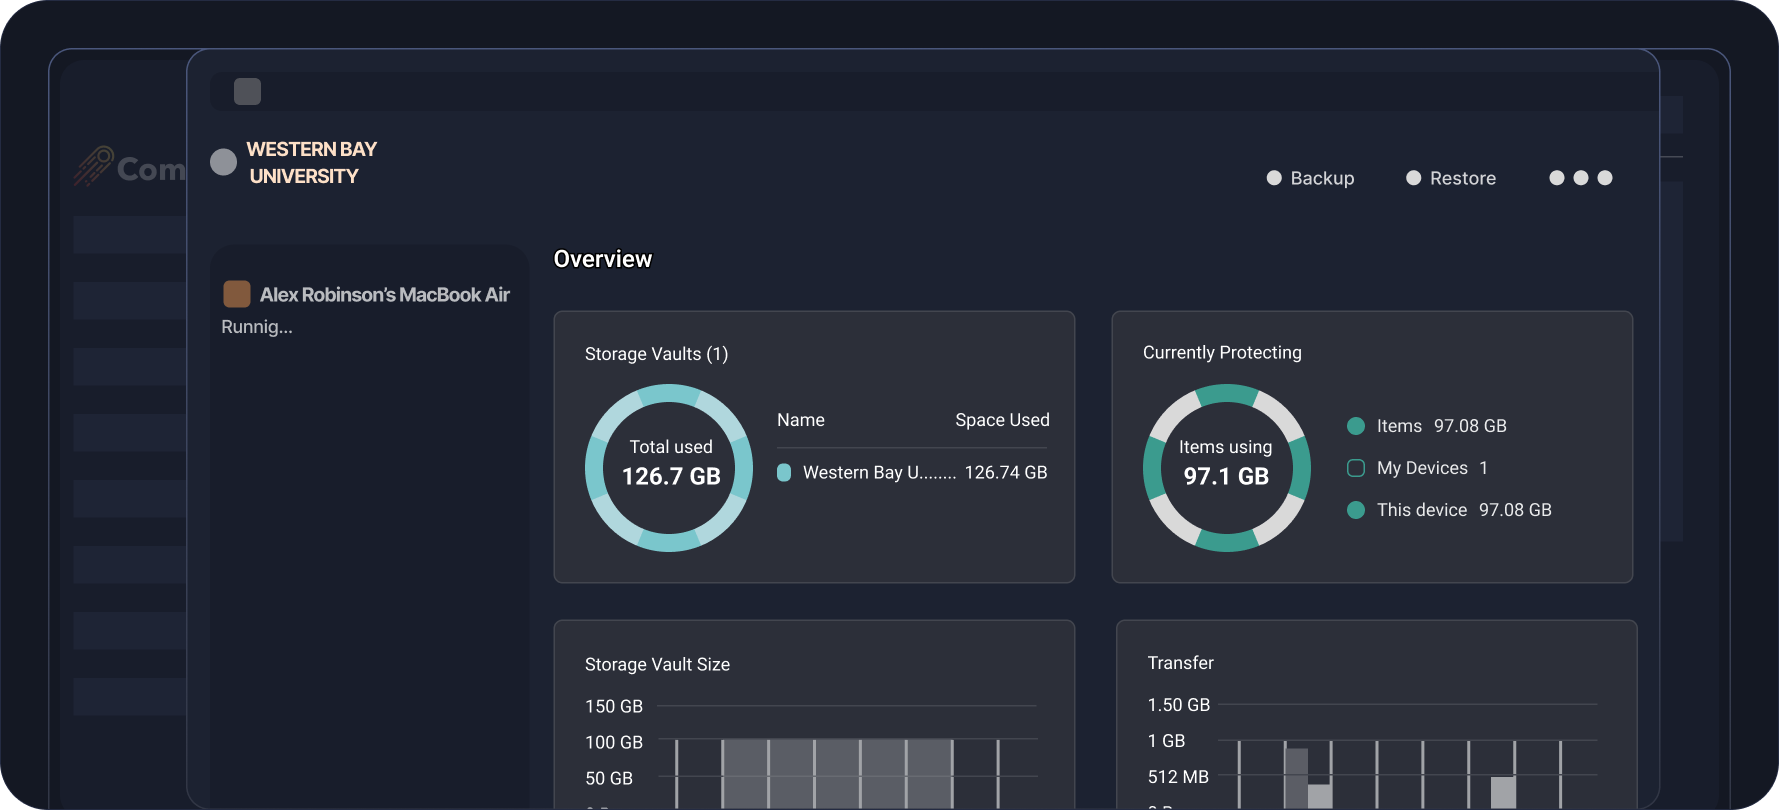Toggle the Items legend indicator
The width and height of the screenshot is (1779, 810).
pos(1356,426)
